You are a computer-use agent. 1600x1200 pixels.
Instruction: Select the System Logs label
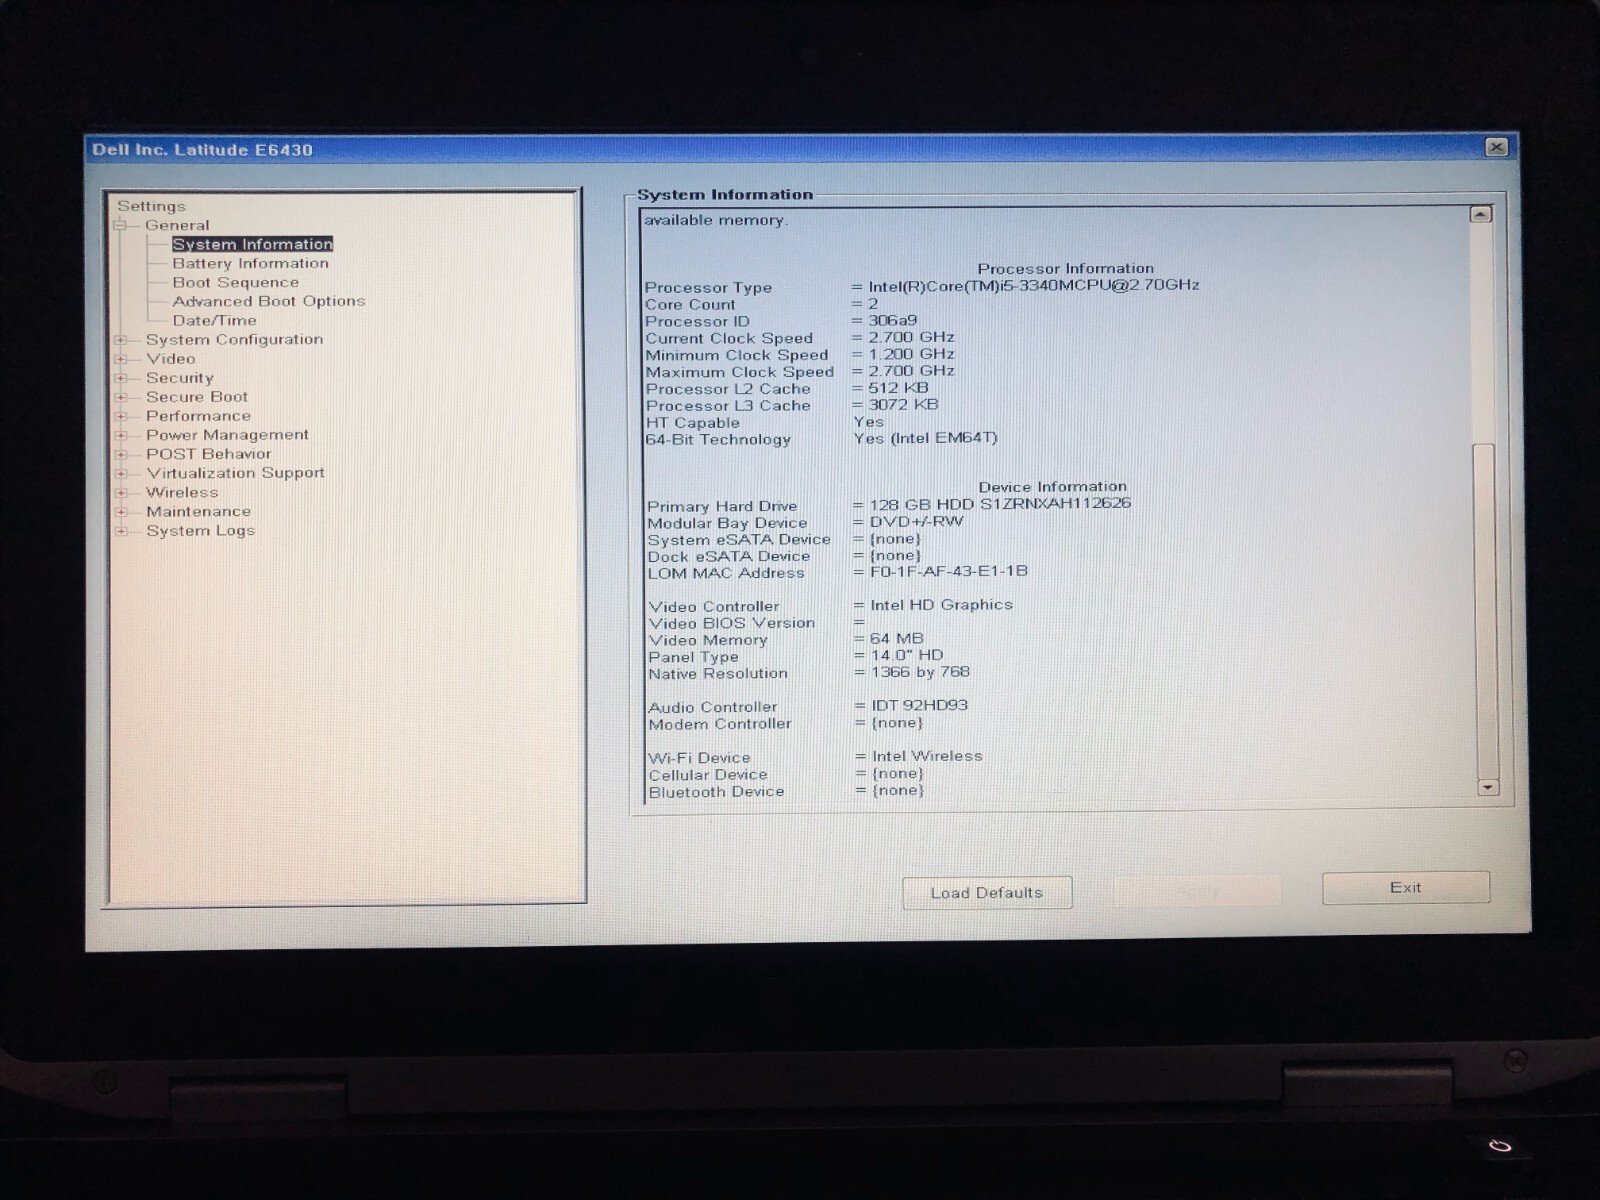(200, 531)
